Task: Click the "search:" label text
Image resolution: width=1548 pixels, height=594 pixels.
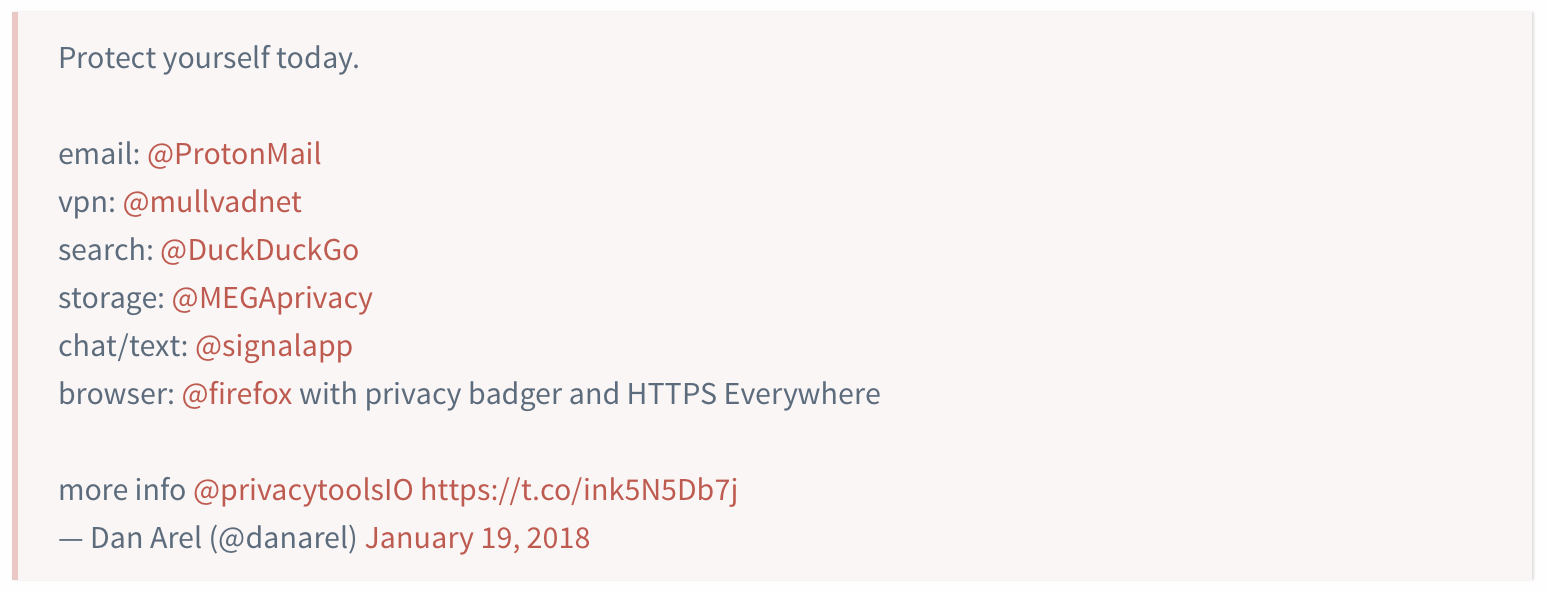Action: click(106, 250)
